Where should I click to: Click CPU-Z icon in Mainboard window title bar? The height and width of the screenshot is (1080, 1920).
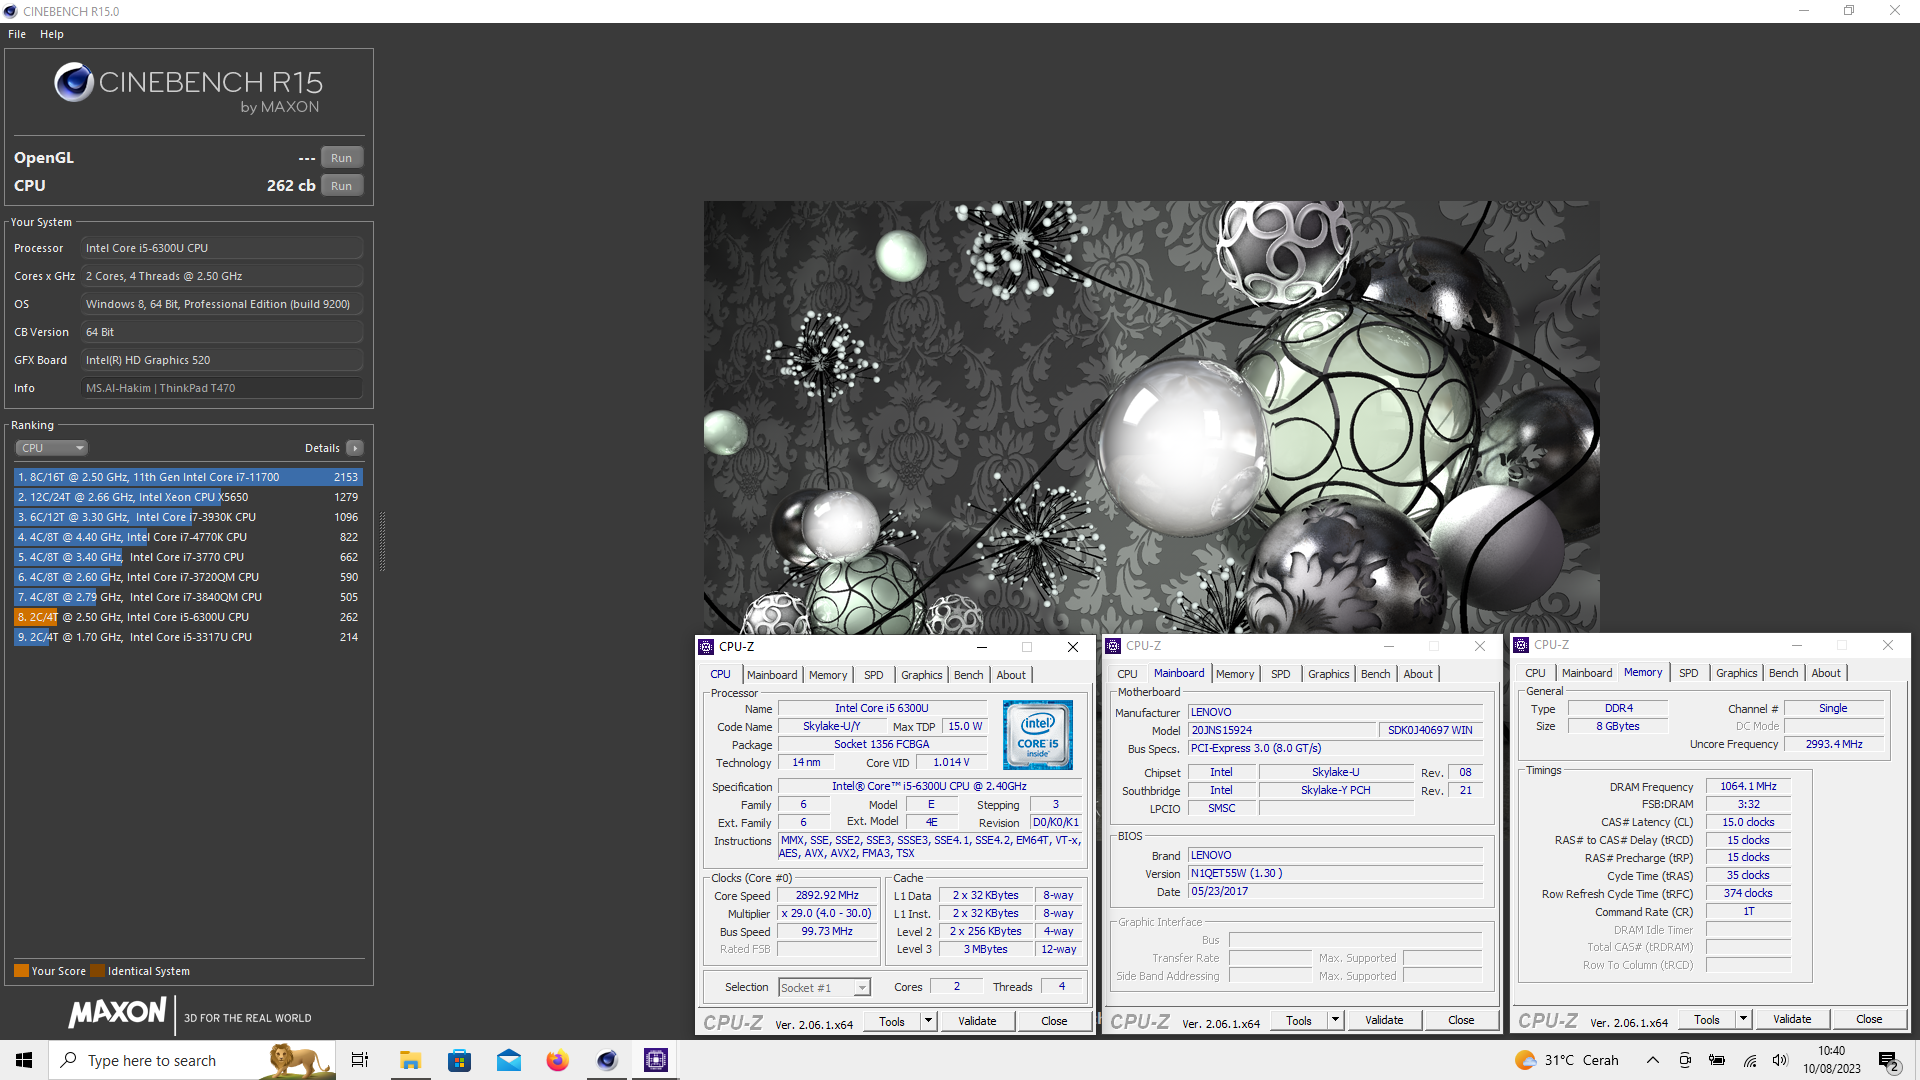[x=1113, y=646]
